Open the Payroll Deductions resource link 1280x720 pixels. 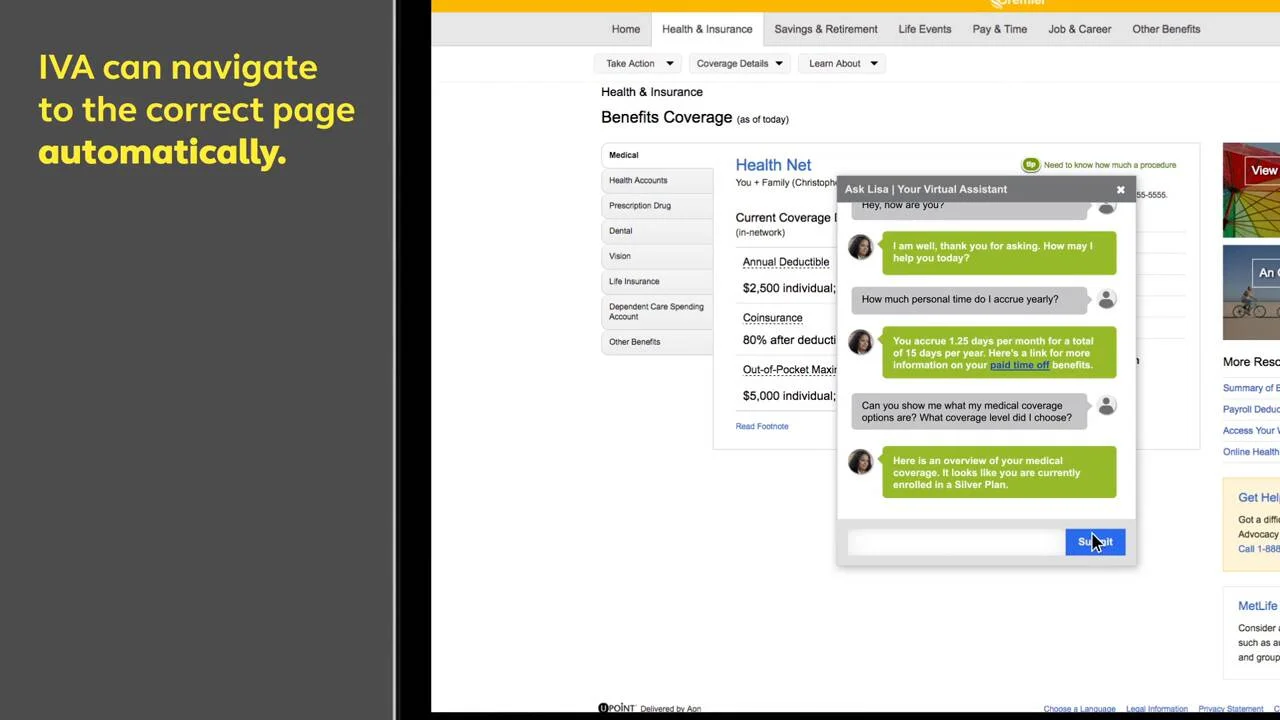tap(1251, 409)
